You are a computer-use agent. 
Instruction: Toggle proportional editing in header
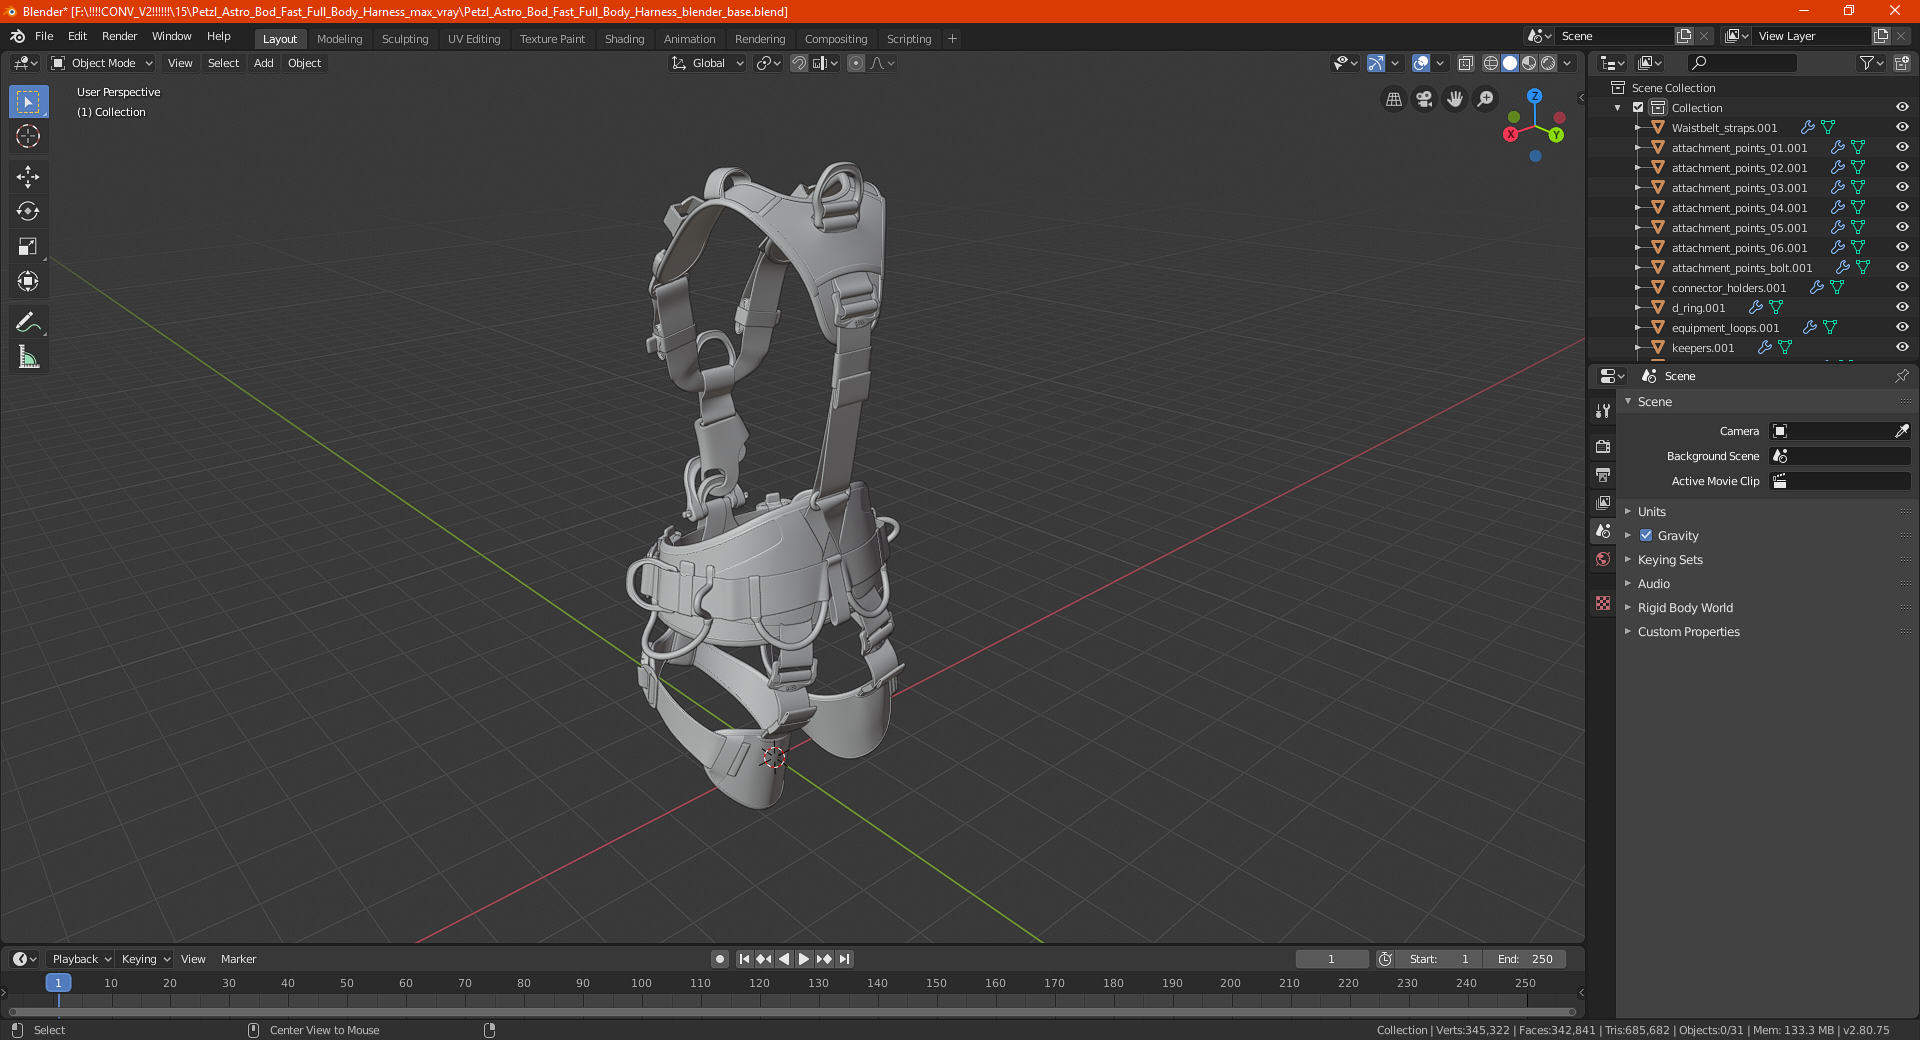[x=856, y=63]
